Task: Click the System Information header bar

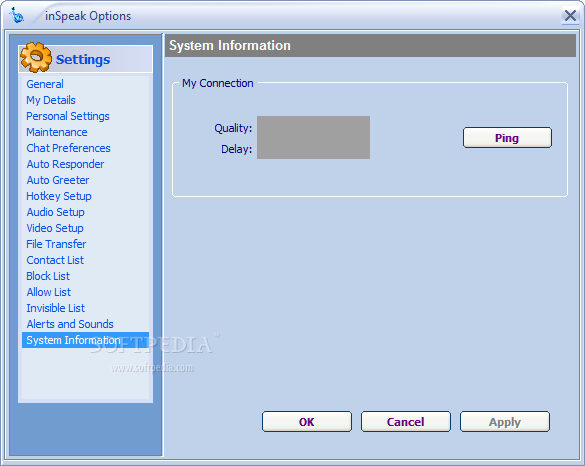Action: (370, 46)
